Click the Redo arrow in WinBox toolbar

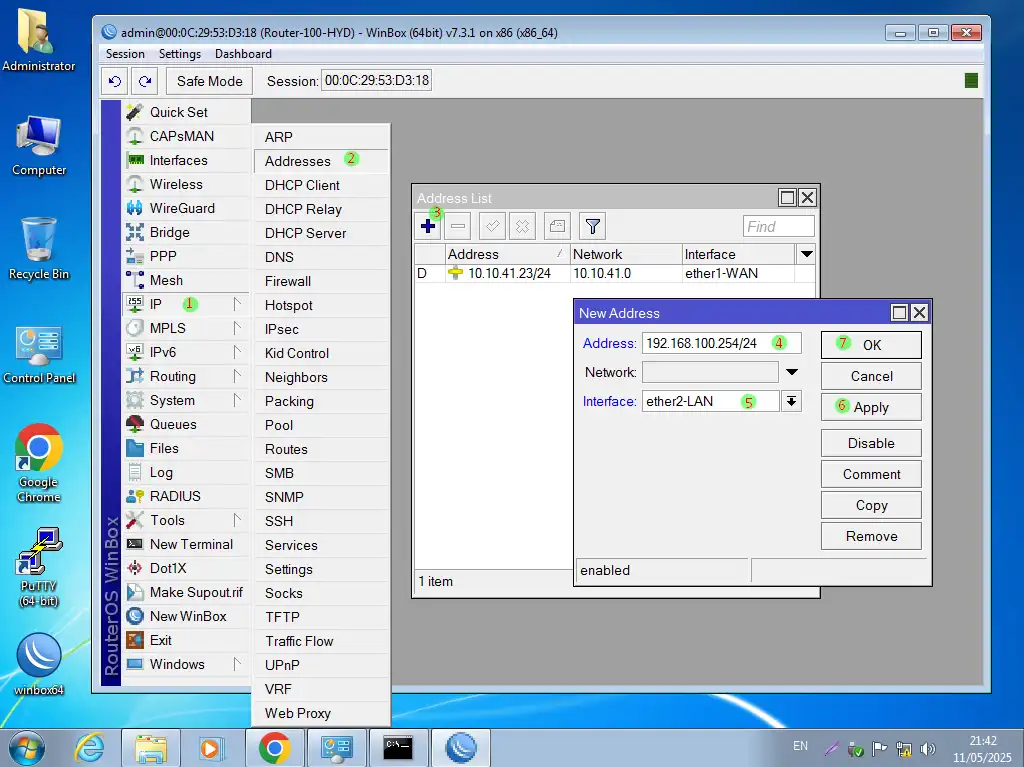point(146,81)
